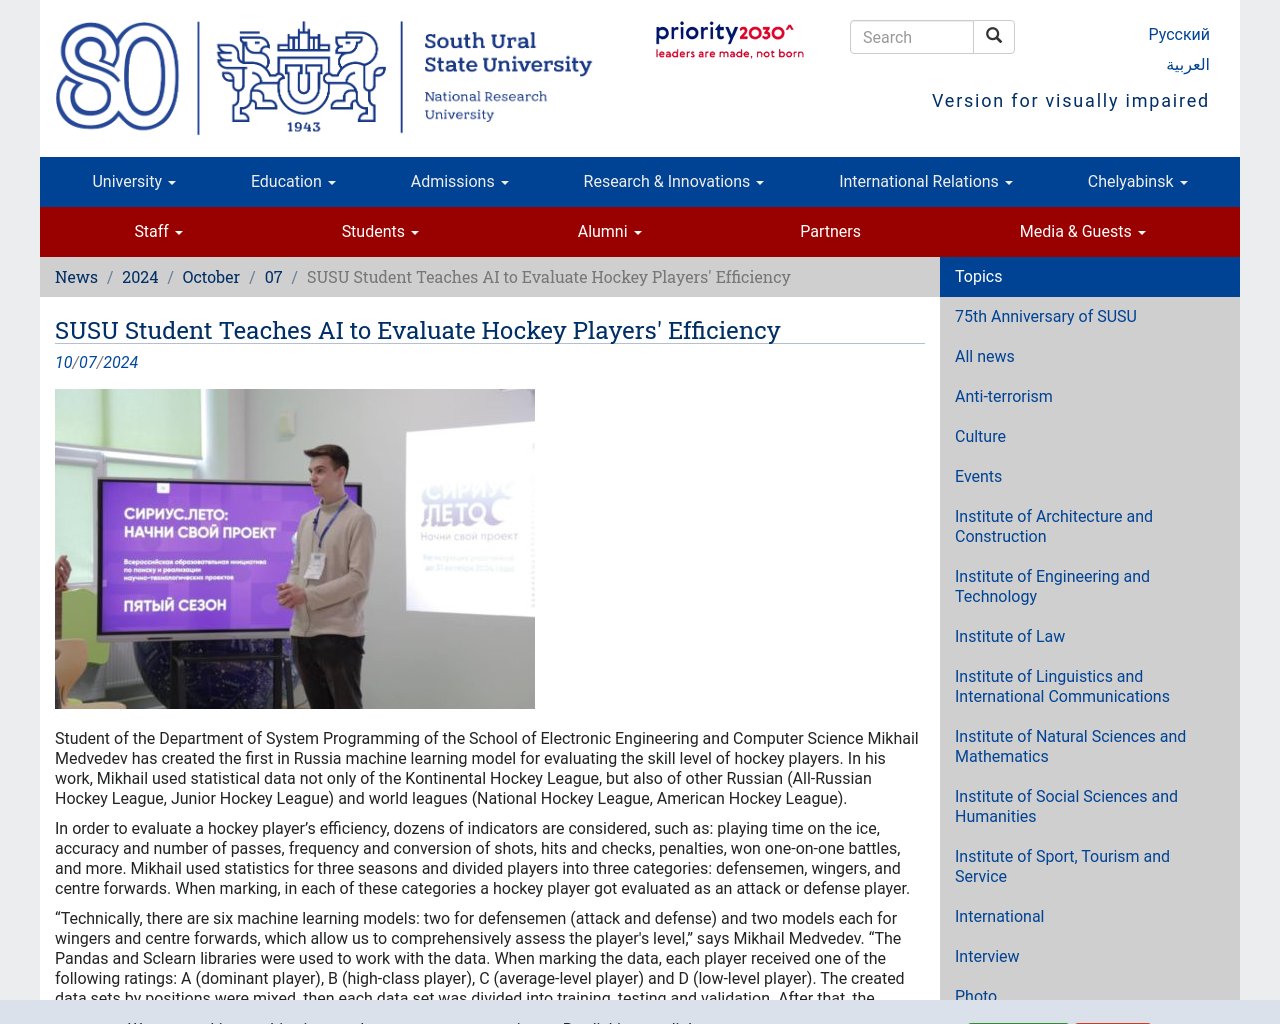1280x1024 pixels.
Task: Open the article photo of the student presenting
Action: click(x=295, y=549)
